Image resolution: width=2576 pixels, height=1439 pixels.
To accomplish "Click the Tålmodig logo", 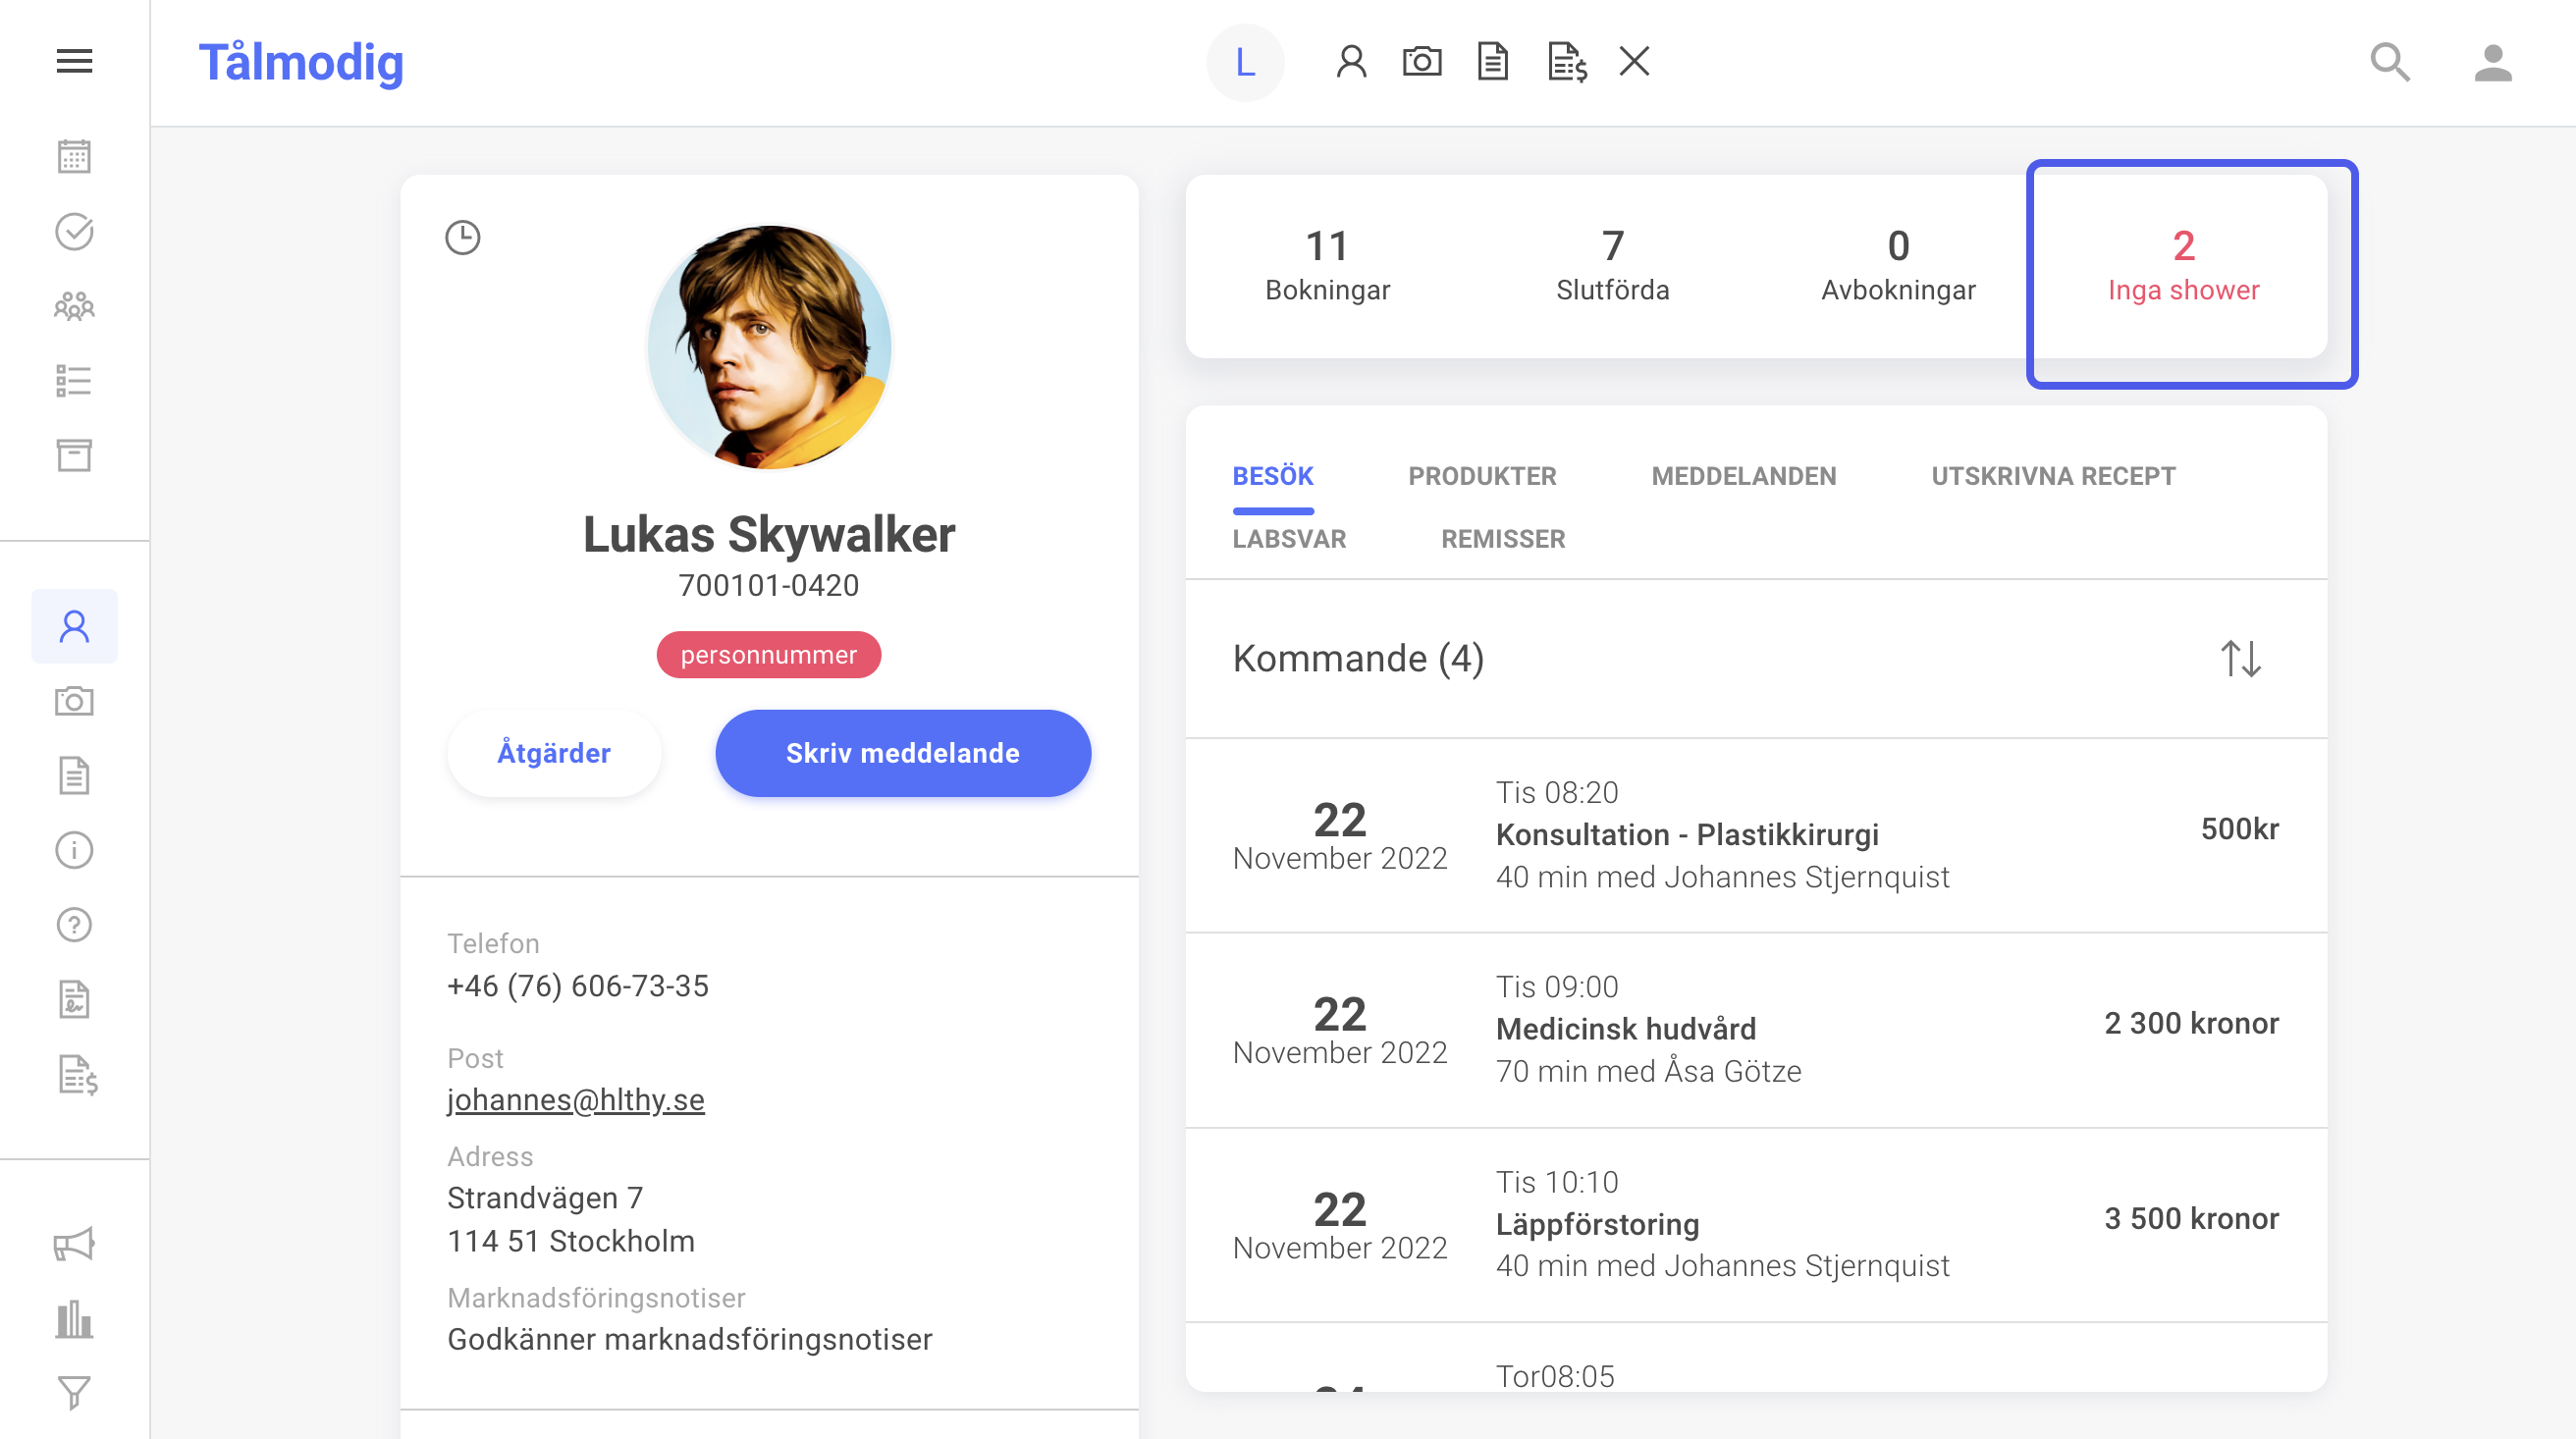I will coord(301,62).
